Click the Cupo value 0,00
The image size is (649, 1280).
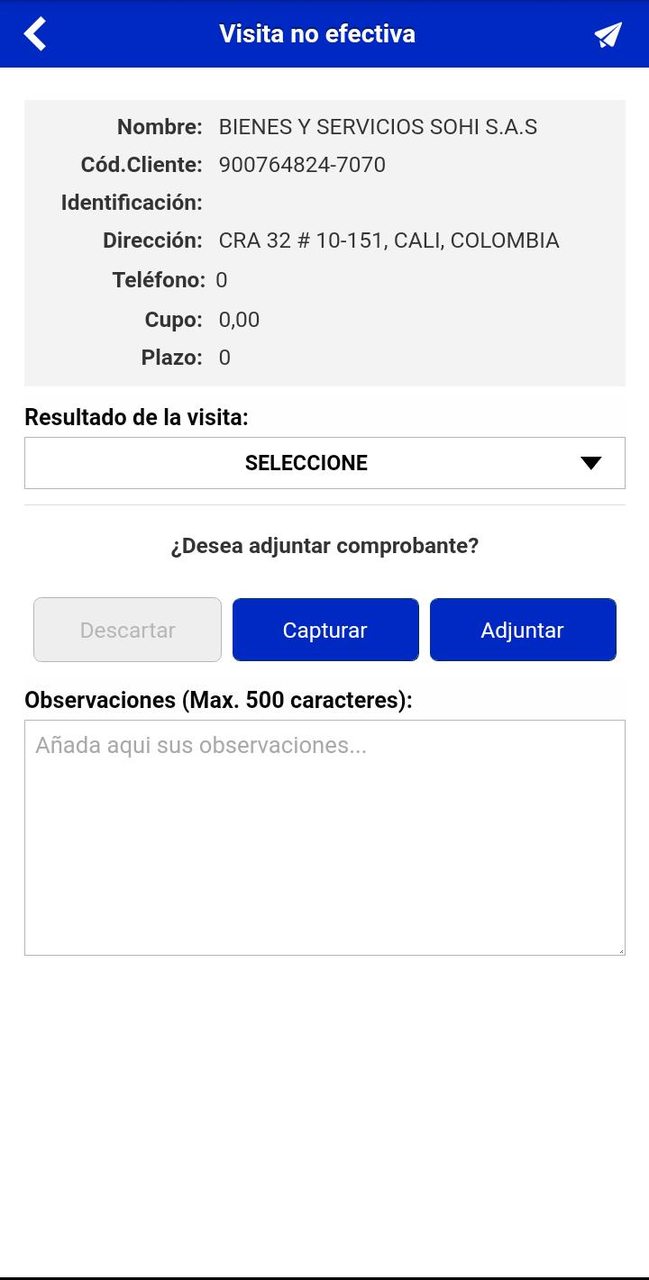239,320
